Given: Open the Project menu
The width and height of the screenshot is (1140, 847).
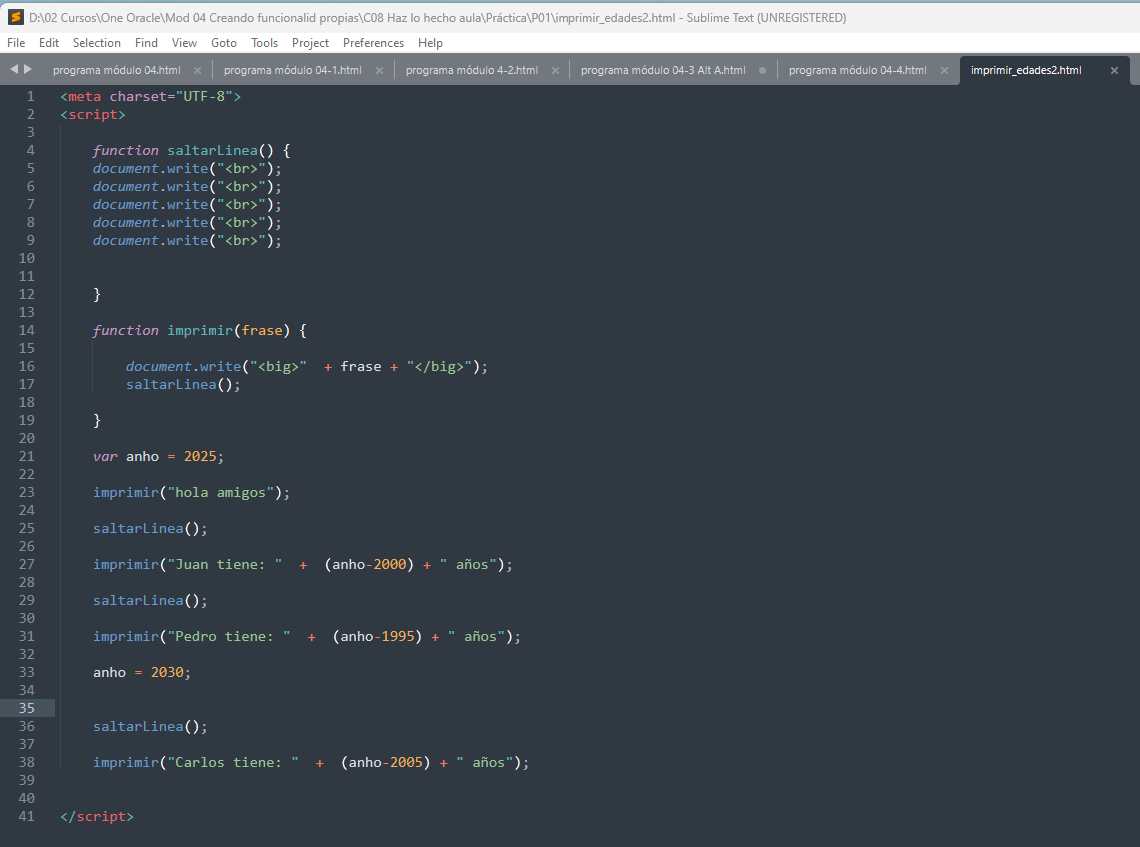Looking at the screenshot, I should tap(310, 43).
